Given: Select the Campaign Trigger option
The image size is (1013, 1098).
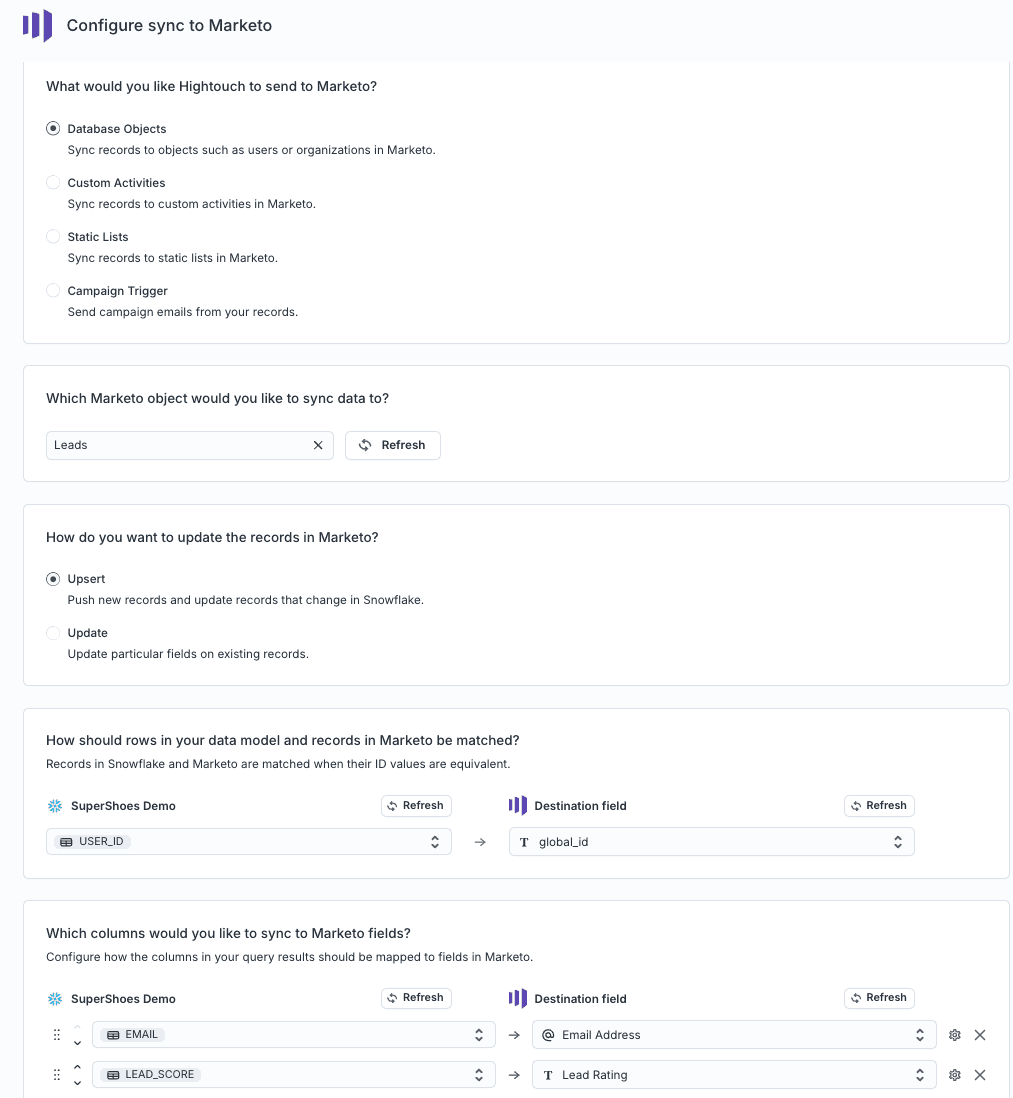Looking at the screenshot, I should [53, 291].
